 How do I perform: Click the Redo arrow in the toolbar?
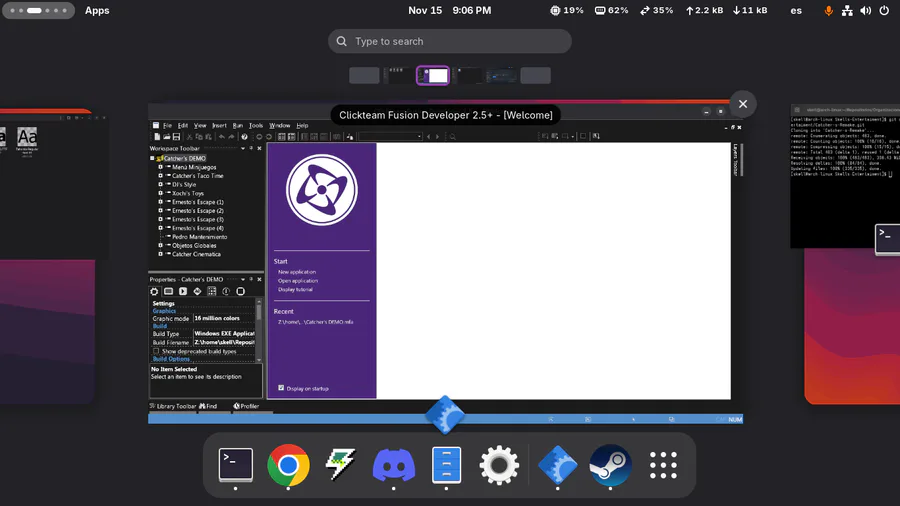[231, 137]
